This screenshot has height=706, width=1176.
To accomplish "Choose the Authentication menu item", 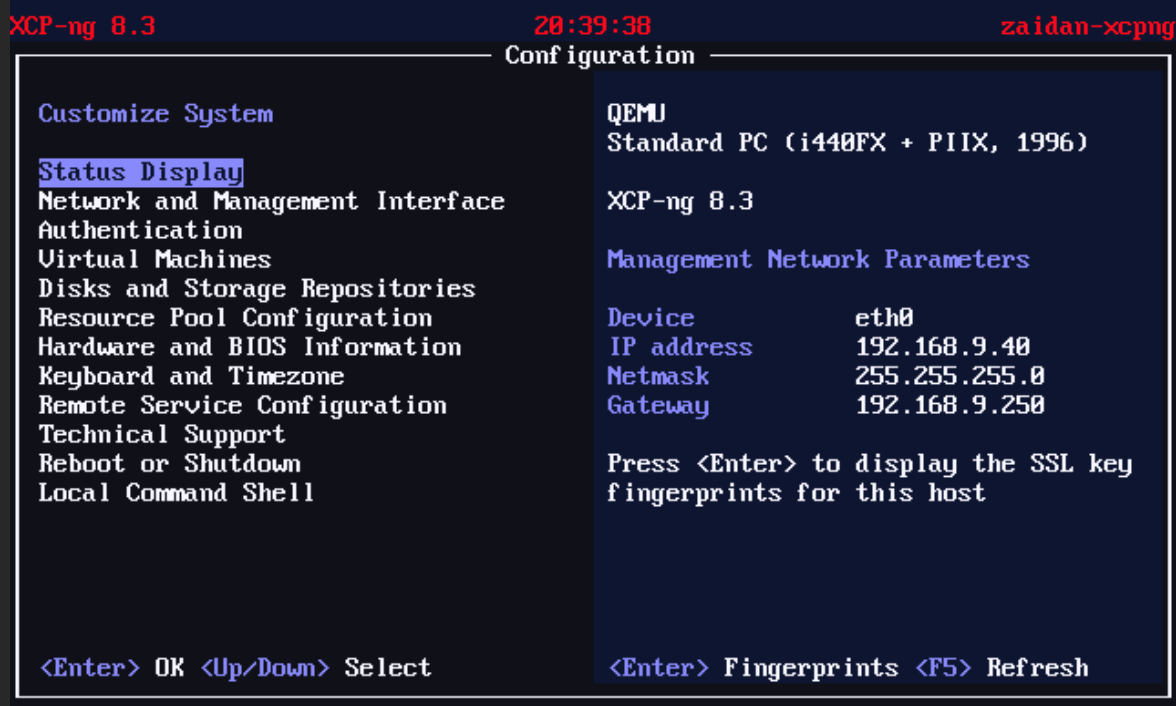I will [140, 230].
